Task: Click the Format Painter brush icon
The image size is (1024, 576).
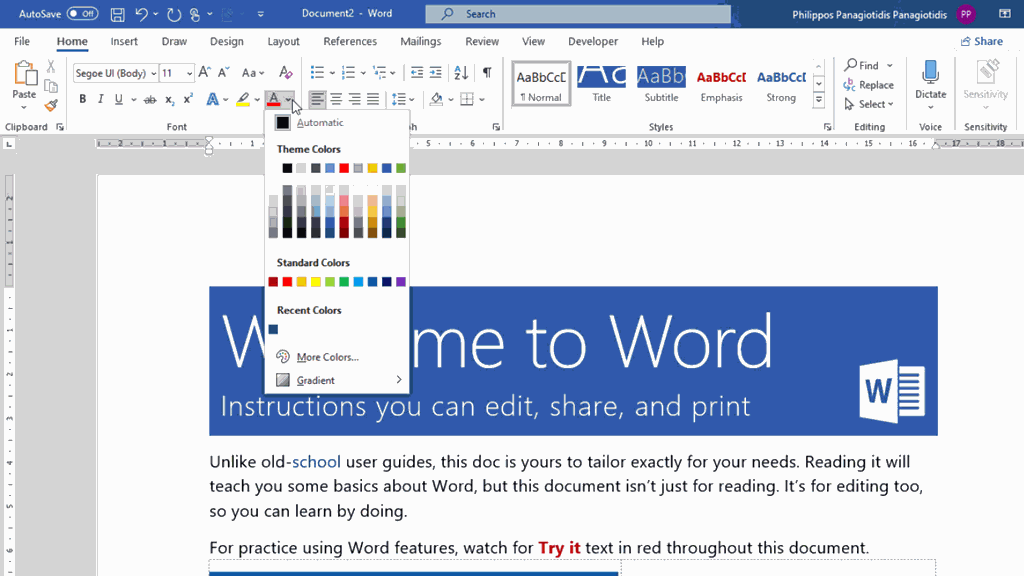Action: click(x=51, y=105)
